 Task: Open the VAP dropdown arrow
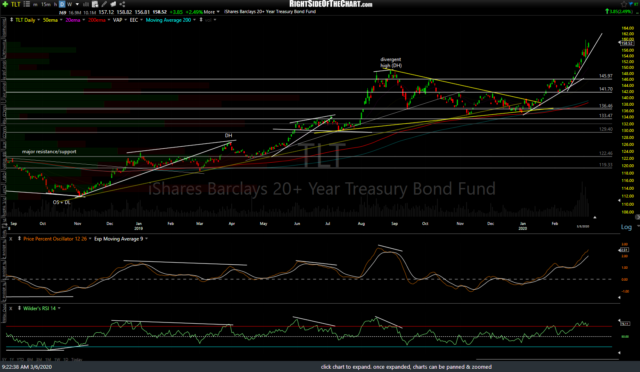(125, 20)
